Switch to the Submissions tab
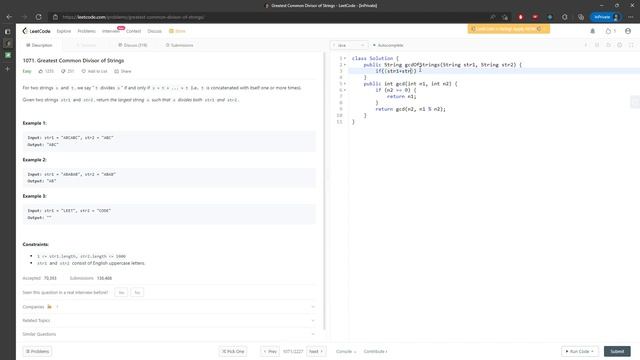The width and height of the screenshot is (640, 360). (x=180, y=45)
